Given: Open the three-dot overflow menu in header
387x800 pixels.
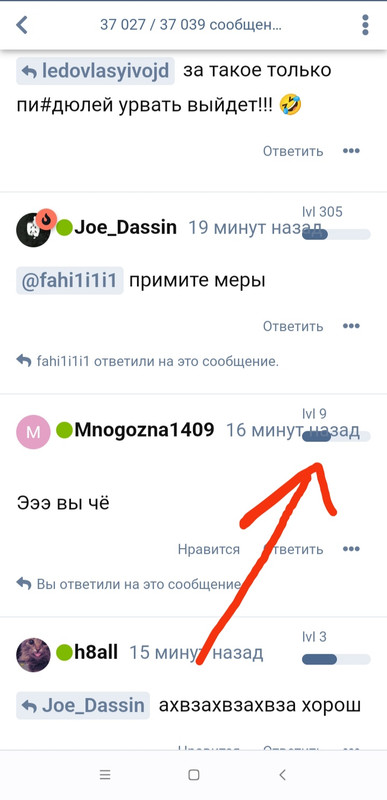Looking at the screenshot, I should click(365, 24).
